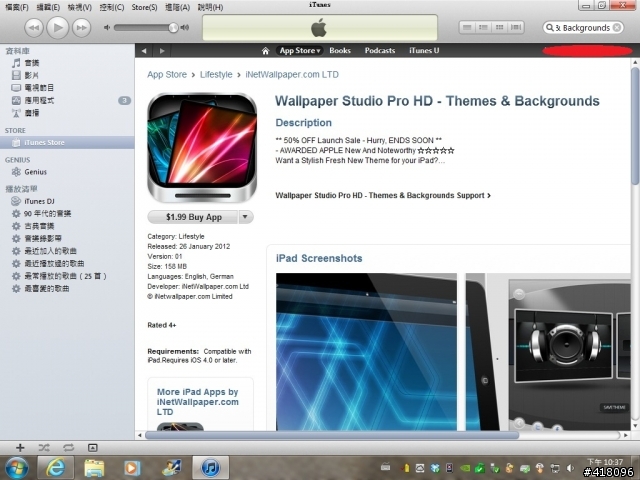Image resolution: width=640 pixels, height=480 pixels.
Task: Switch to Cover Flow view icon
Action: [516, 27]
